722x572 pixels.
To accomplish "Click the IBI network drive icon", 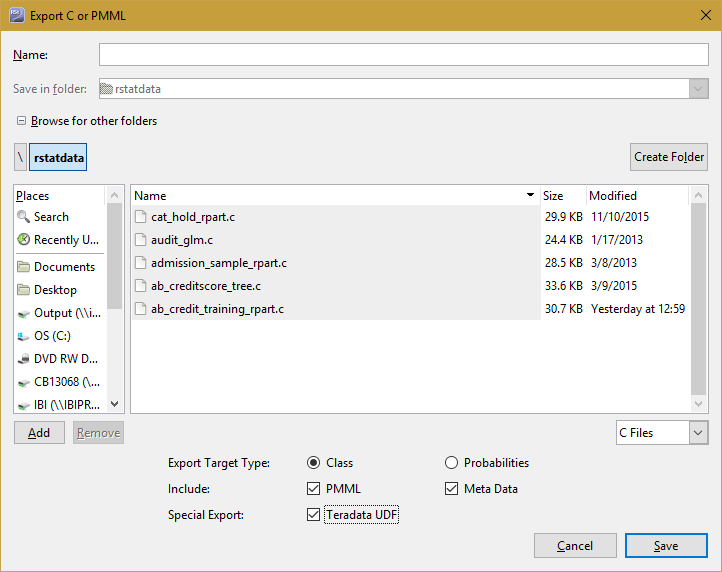I will tap(23, 405).
